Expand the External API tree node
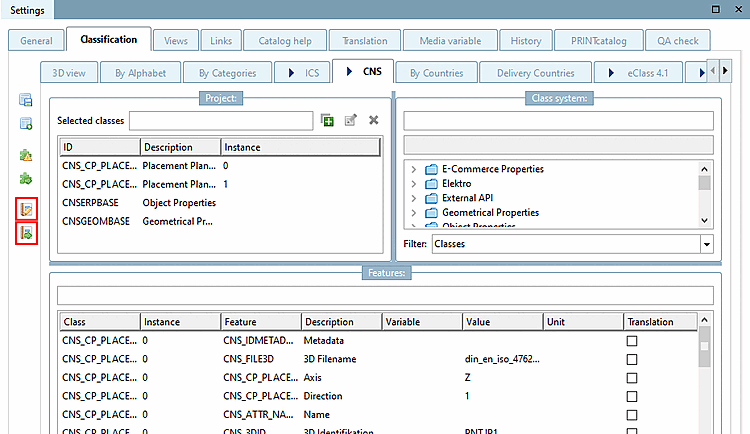Screen dimensions: 750x434 pyautogui.click(x=414, y=198)
